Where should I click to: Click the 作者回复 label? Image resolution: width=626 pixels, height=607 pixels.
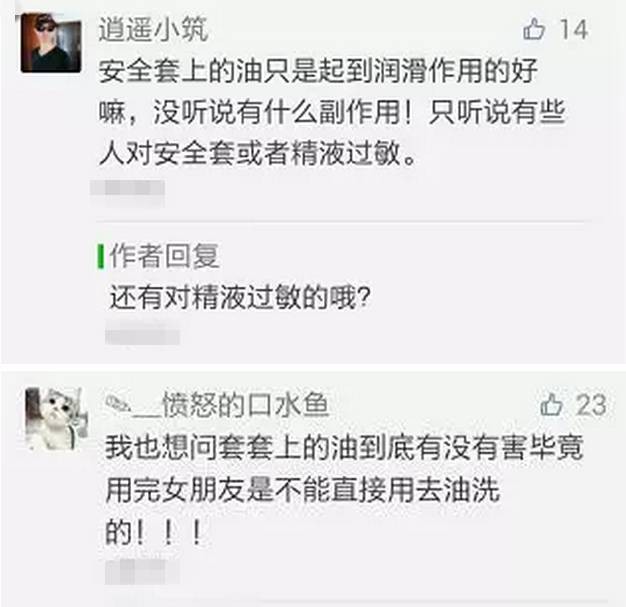pos(164,256)
